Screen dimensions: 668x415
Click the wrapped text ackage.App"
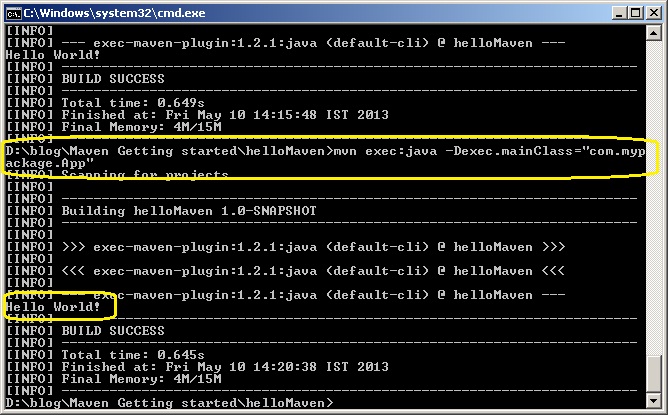pos(49,163)
